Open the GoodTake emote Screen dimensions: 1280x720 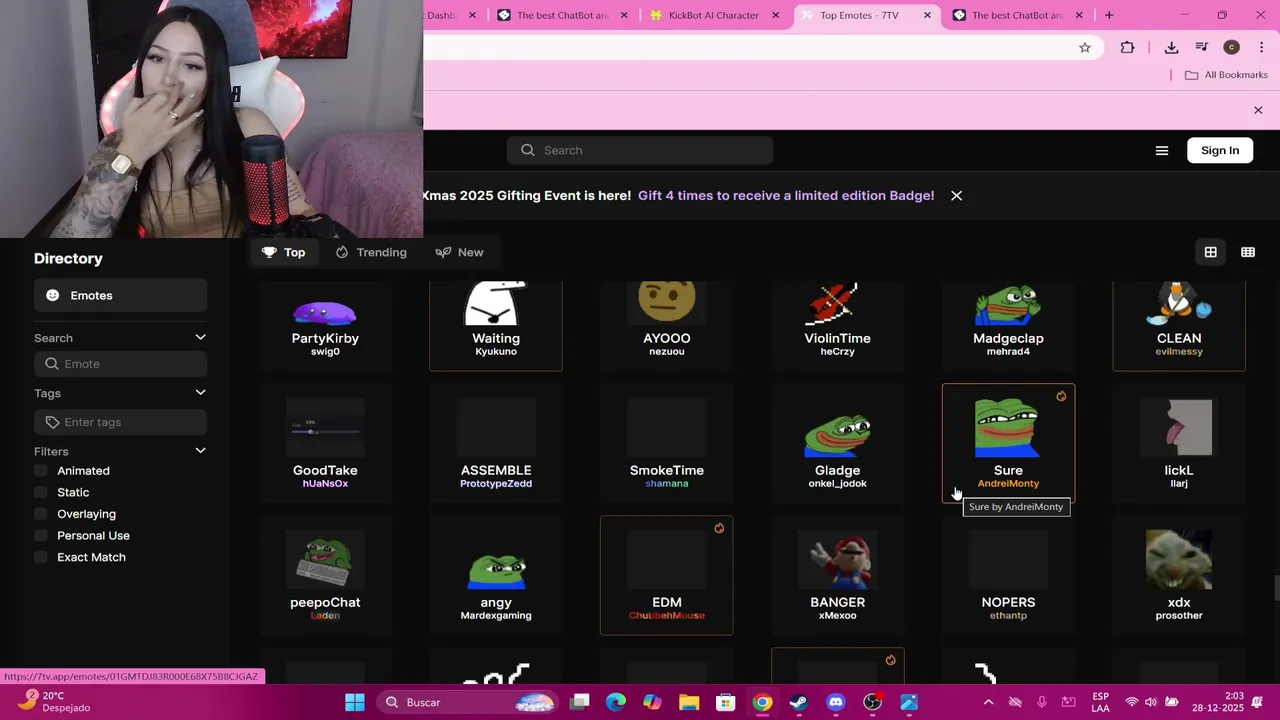click(325, 443)
